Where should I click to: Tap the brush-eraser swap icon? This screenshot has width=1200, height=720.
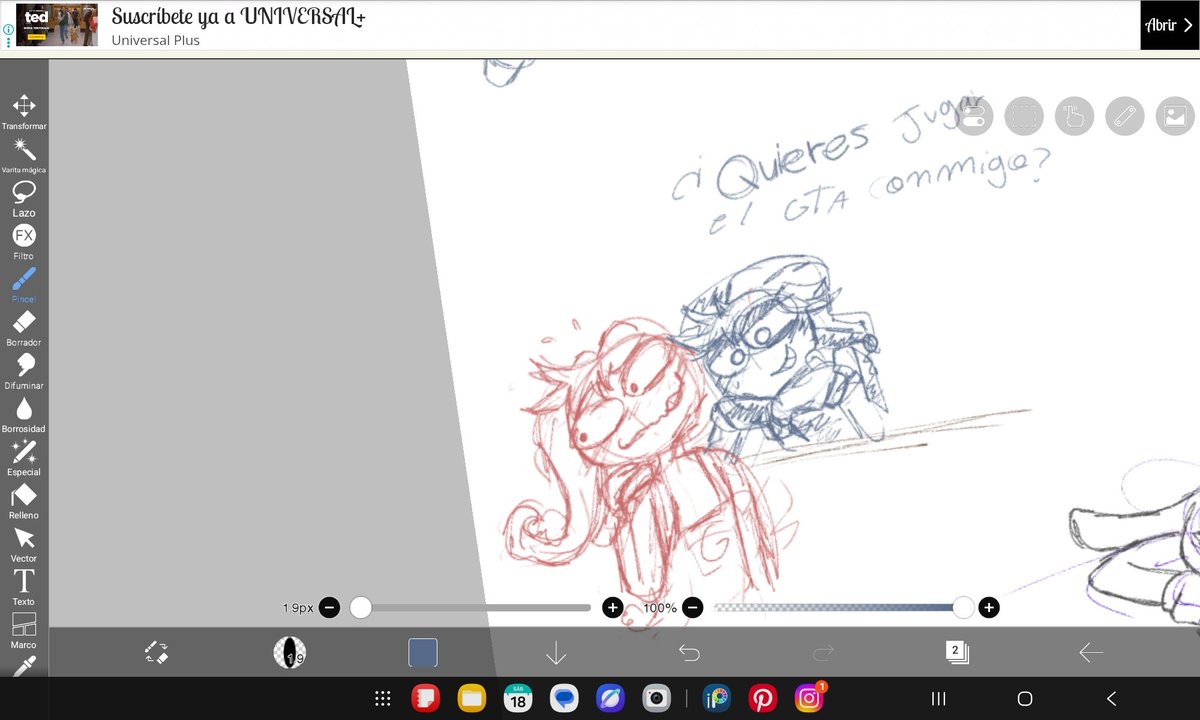(156, 653)
